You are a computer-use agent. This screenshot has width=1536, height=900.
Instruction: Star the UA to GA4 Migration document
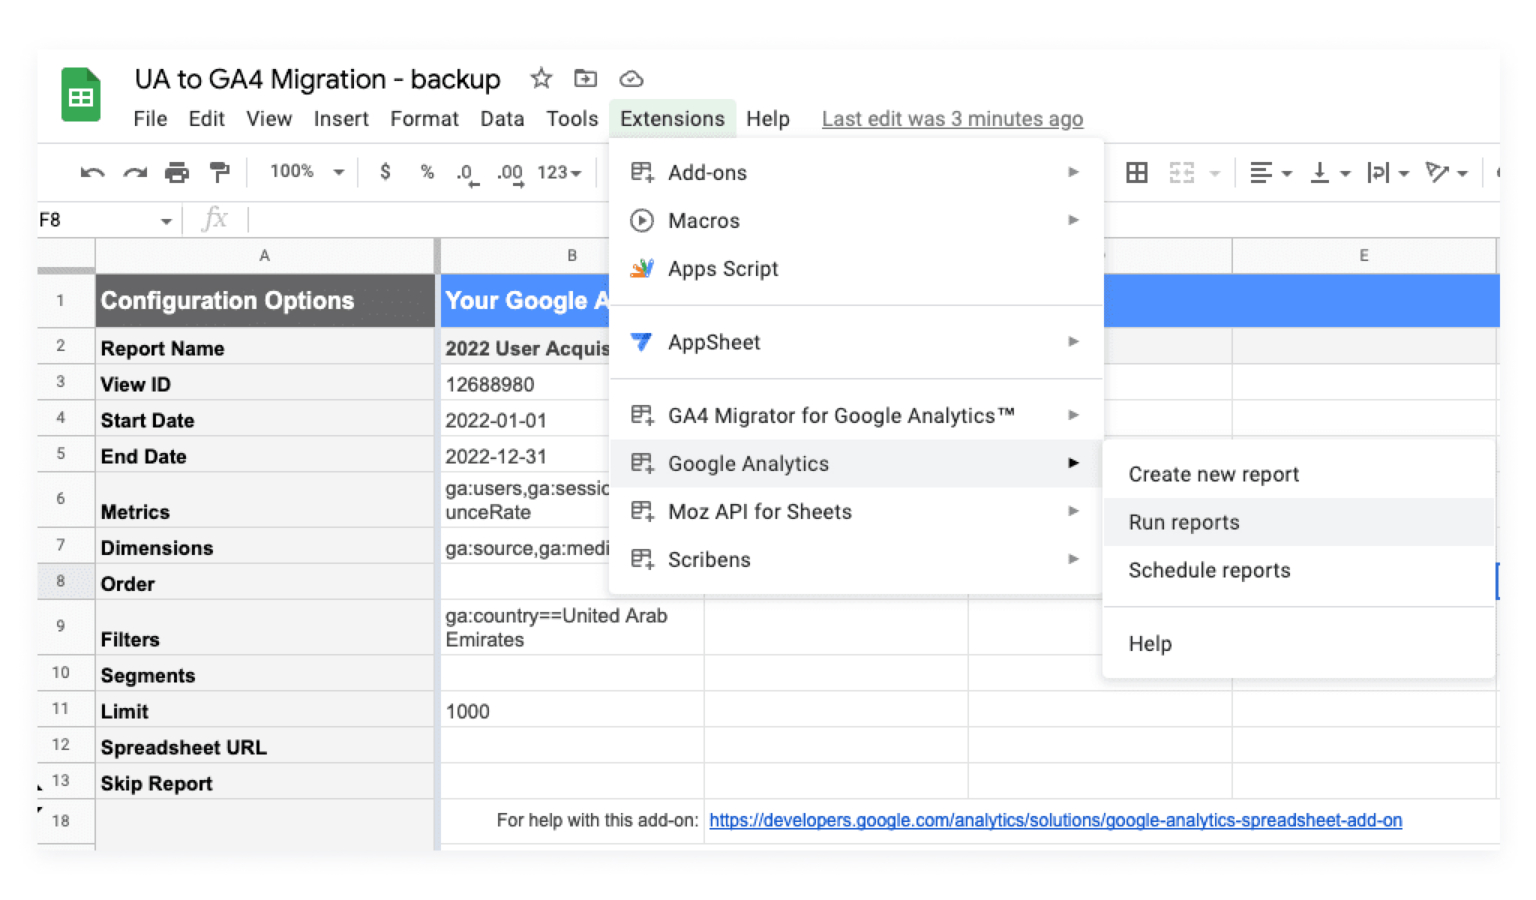[x=541, y=78]
